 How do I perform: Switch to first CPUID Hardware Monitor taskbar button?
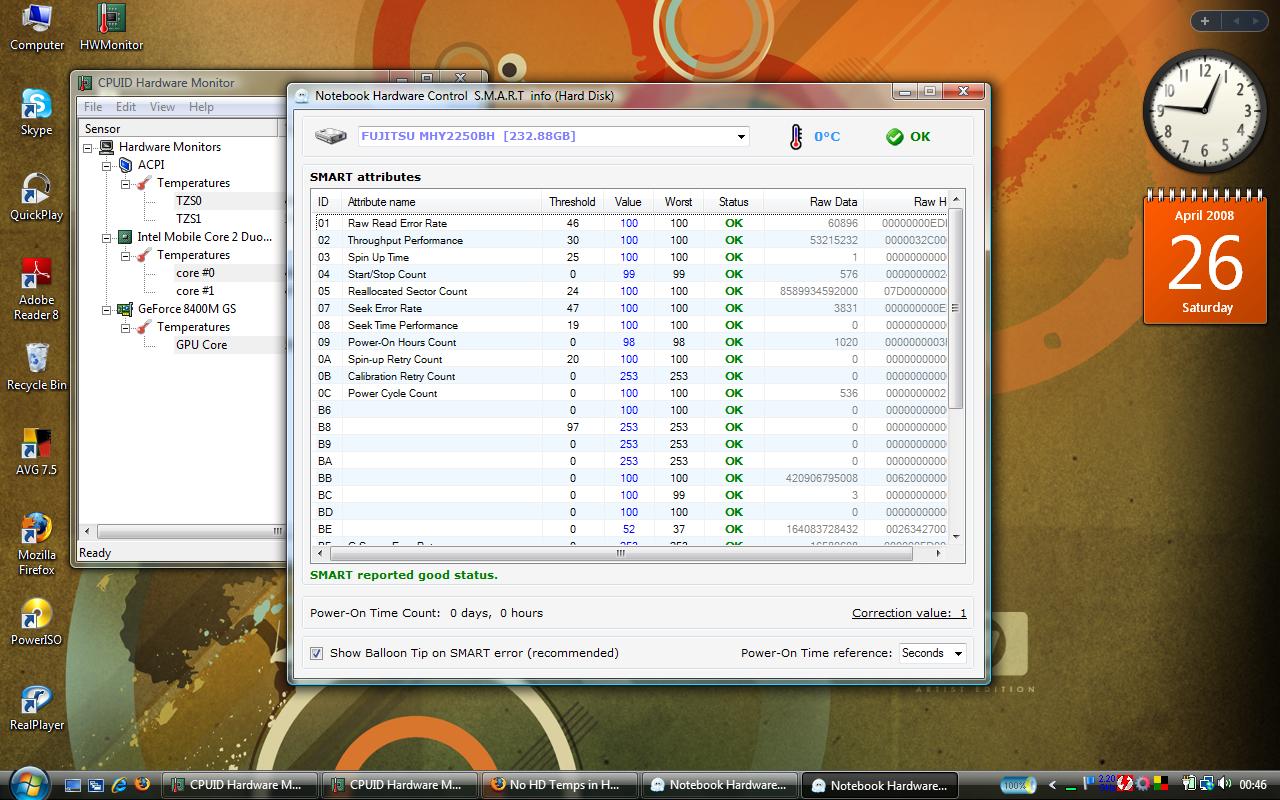click(x=239, y=785)
